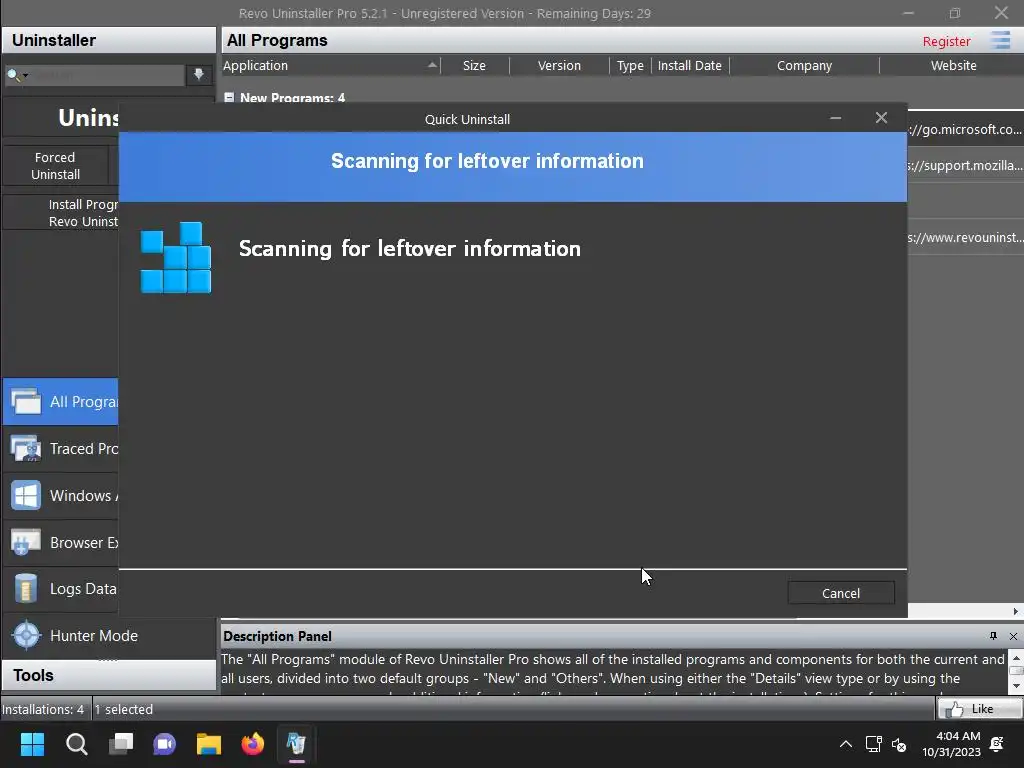Click the www.revouninst website entry
The height and width of the screenshot is (768, 1024).
click(965, 237)
